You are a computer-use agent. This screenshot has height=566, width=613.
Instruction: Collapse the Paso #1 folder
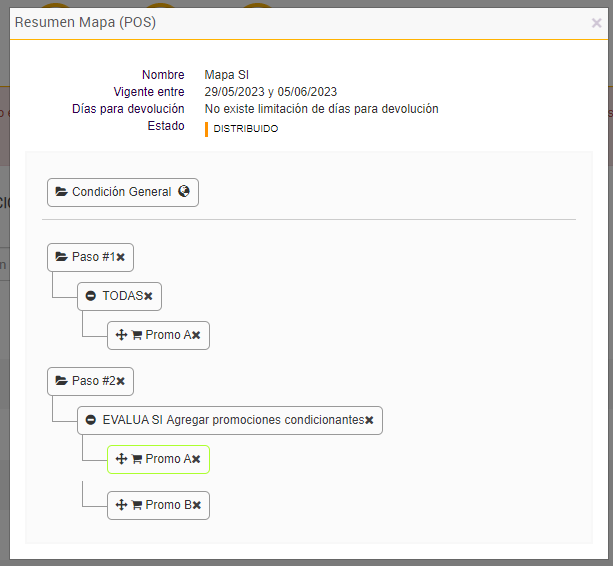[x=61, y=257]
